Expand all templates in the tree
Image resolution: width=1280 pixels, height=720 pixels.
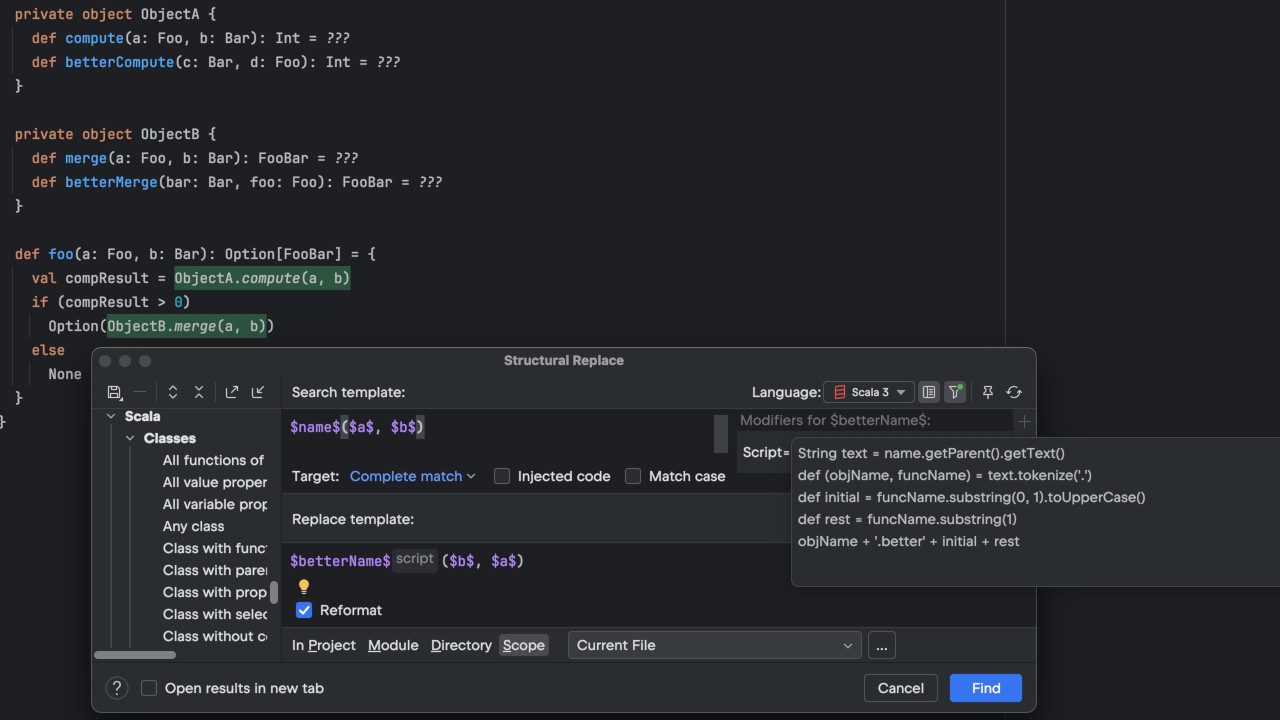[173, 393]
